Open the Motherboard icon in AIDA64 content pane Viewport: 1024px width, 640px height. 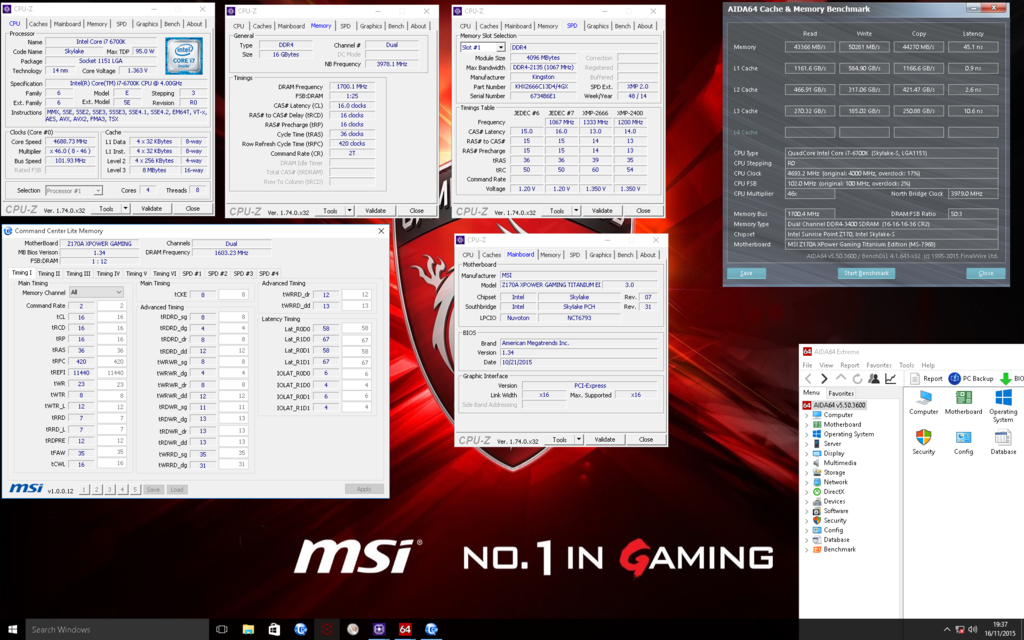click(x=963, y=402)
